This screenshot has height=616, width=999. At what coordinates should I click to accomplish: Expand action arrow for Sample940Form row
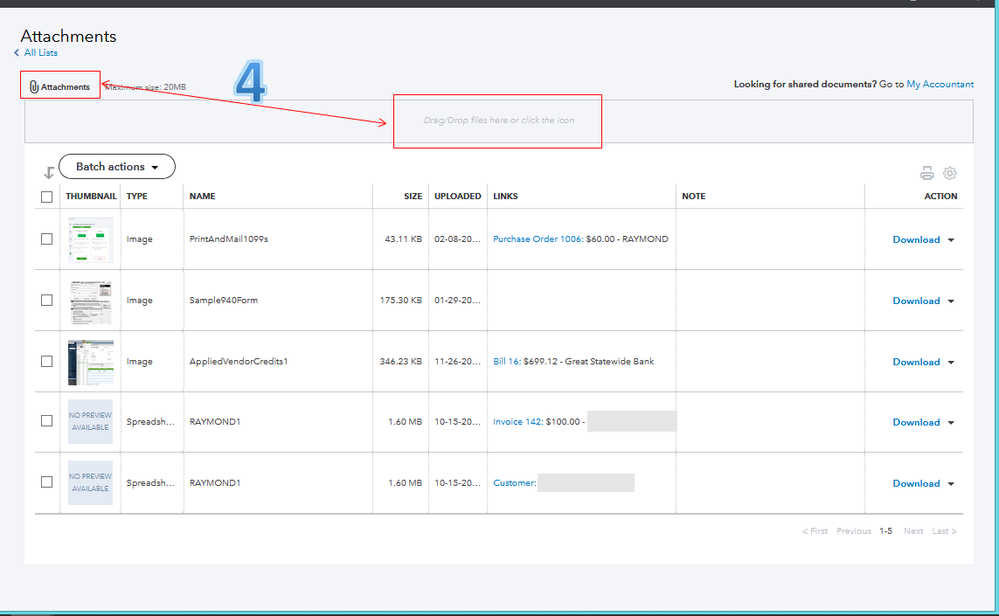(951, 301)
